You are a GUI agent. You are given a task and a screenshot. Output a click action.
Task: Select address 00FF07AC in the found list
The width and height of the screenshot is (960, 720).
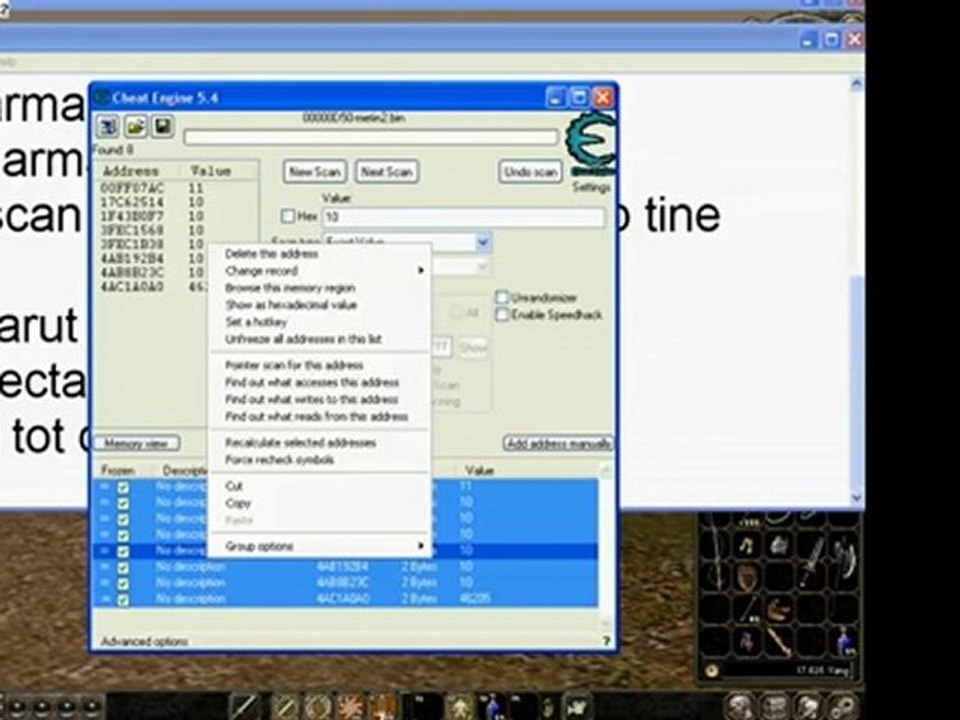click(132, 189)
